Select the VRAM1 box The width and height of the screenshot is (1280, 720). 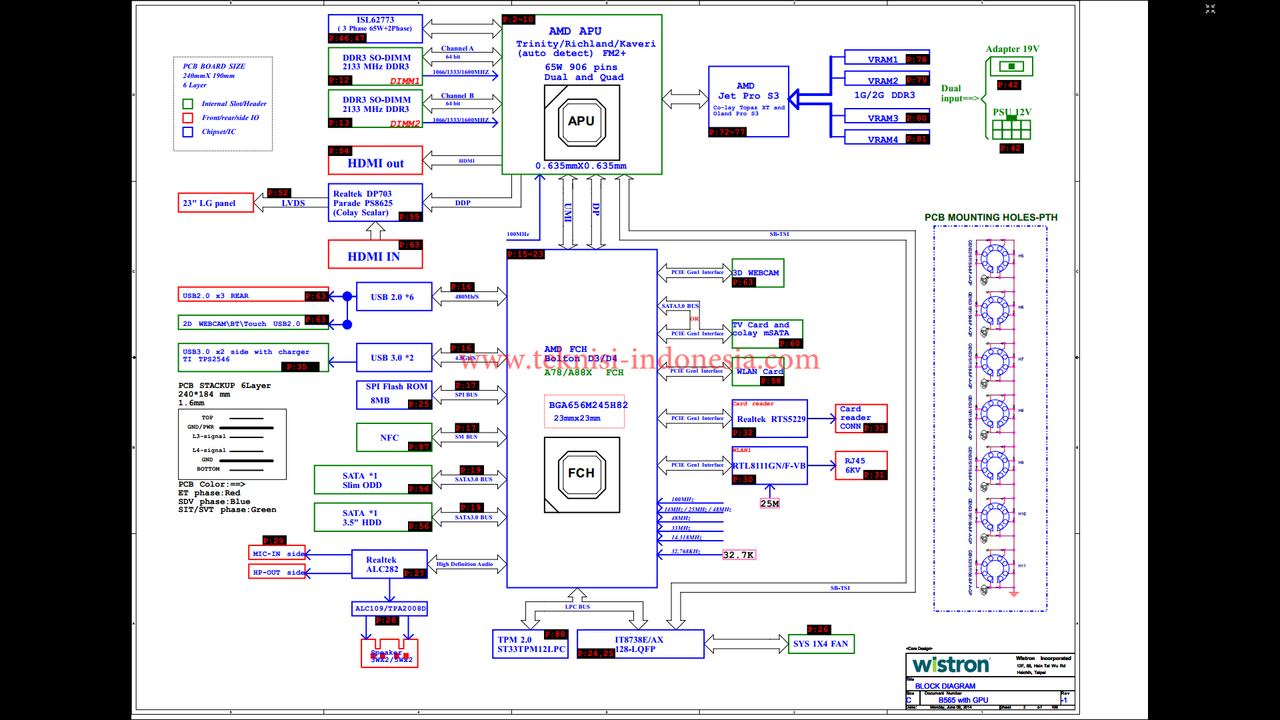tap(886, 59)
